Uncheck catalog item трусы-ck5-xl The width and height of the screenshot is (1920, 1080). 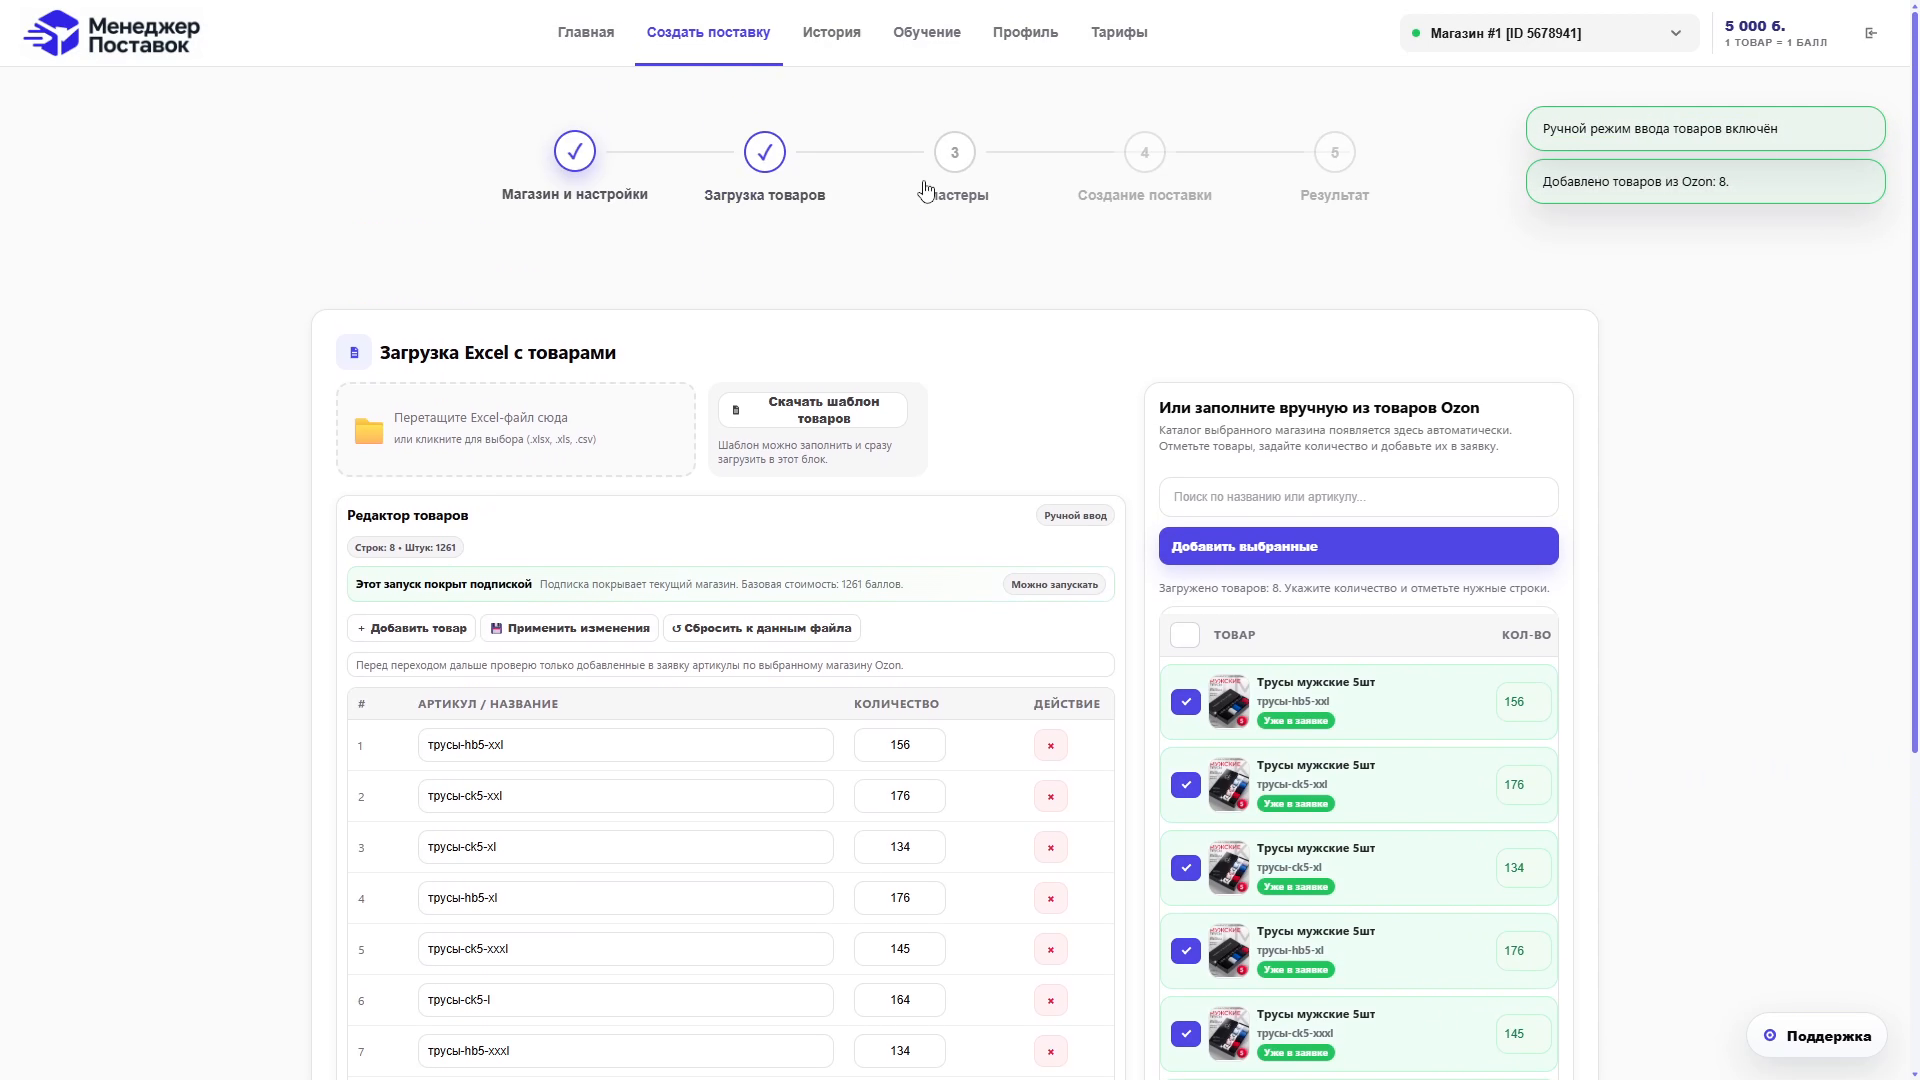[x=1186, y=868]
